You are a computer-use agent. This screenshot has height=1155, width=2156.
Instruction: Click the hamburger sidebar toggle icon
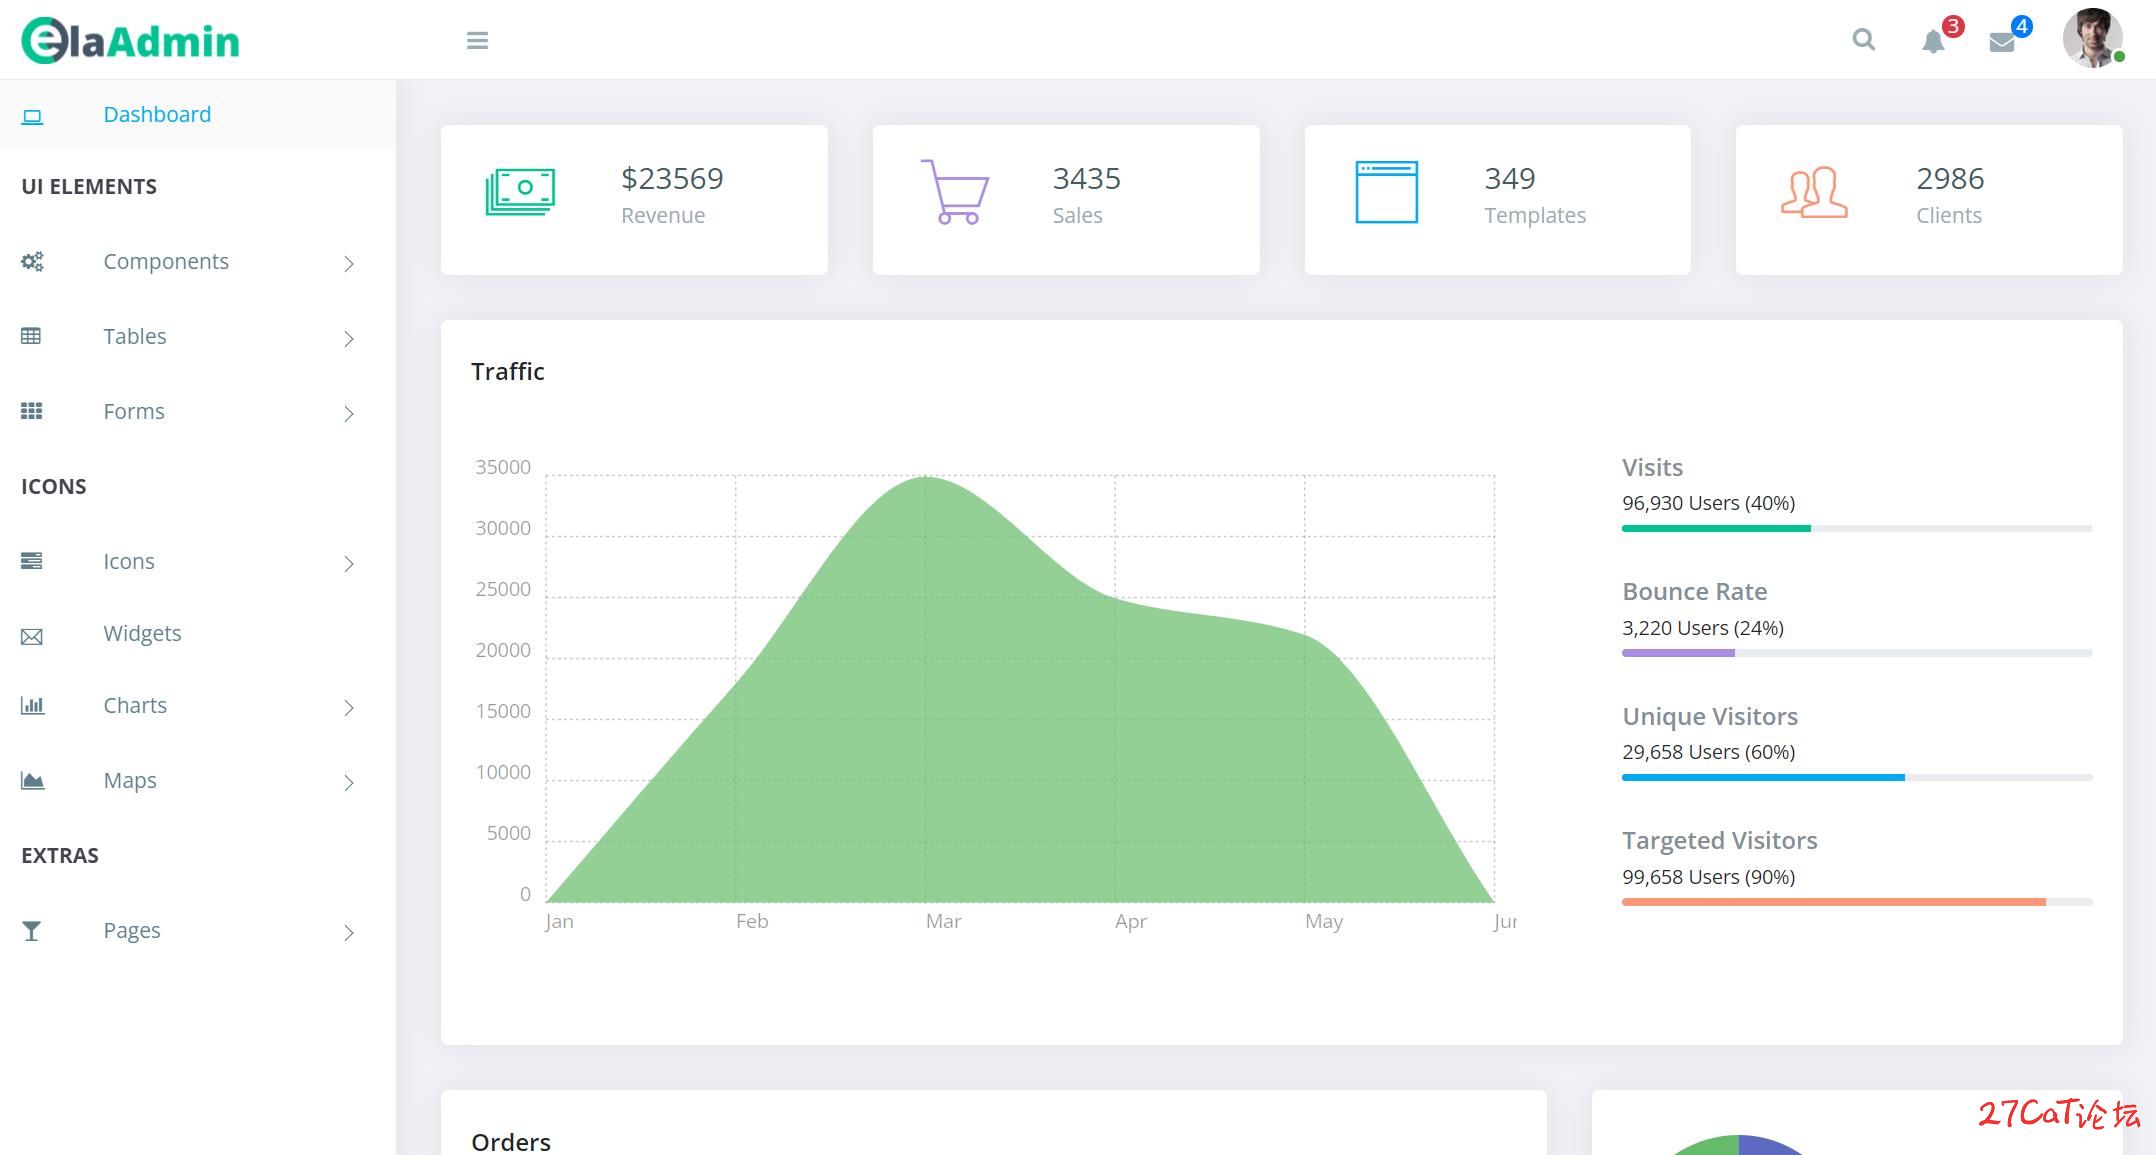tap(477, 41)
